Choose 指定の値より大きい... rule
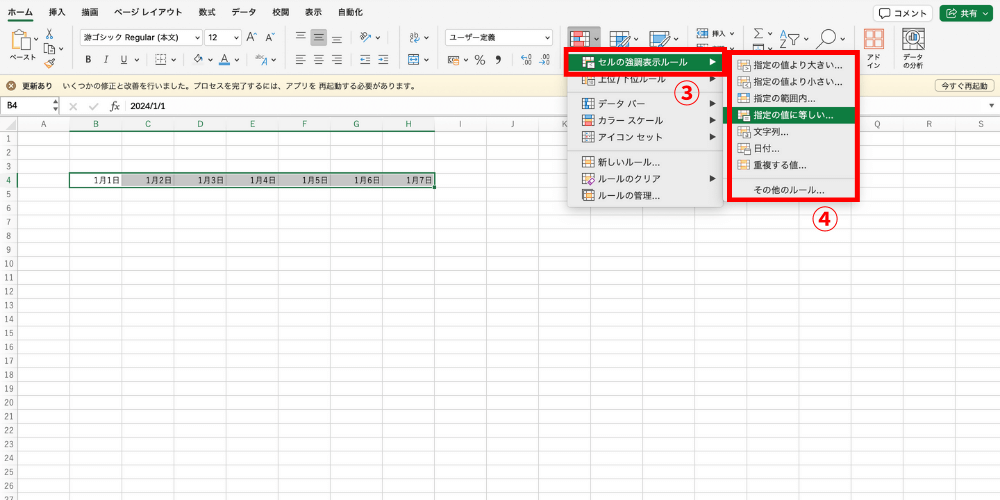Image resolution: width=1000 pixels, height=500 pixels. click(x=790, y=65)
